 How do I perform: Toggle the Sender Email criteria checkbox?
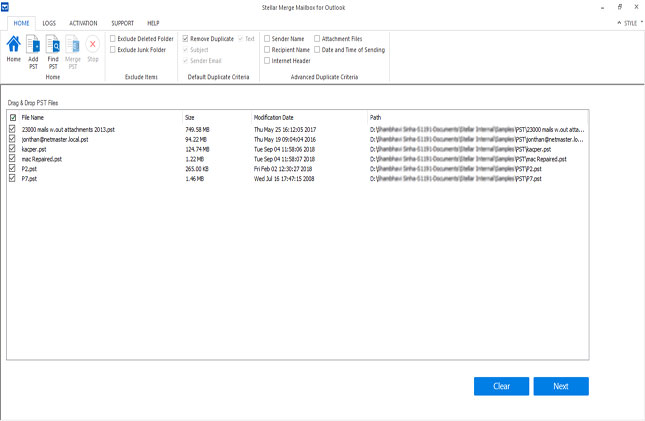185,61
